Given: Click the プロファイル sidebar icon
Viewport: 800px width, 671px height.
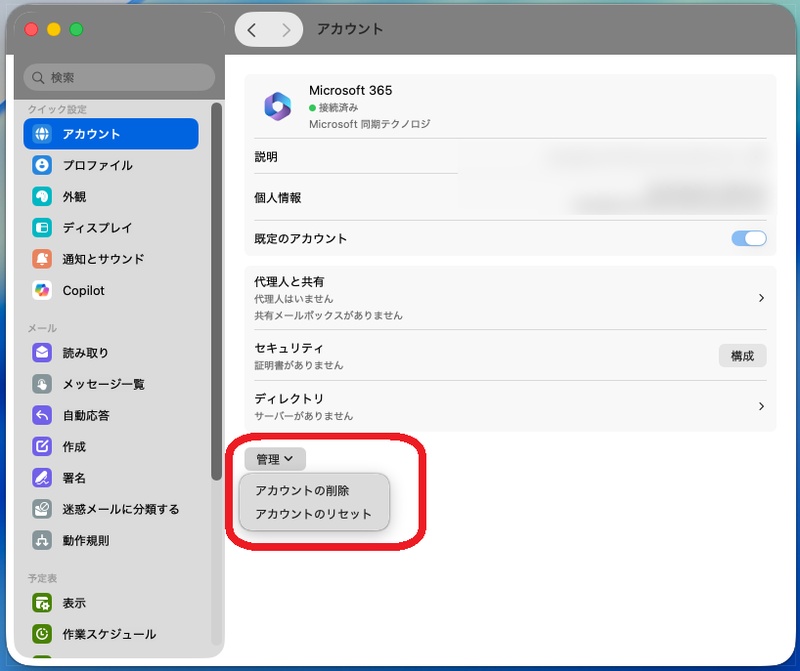Looking at the screenshot, I should pos(42,165).
